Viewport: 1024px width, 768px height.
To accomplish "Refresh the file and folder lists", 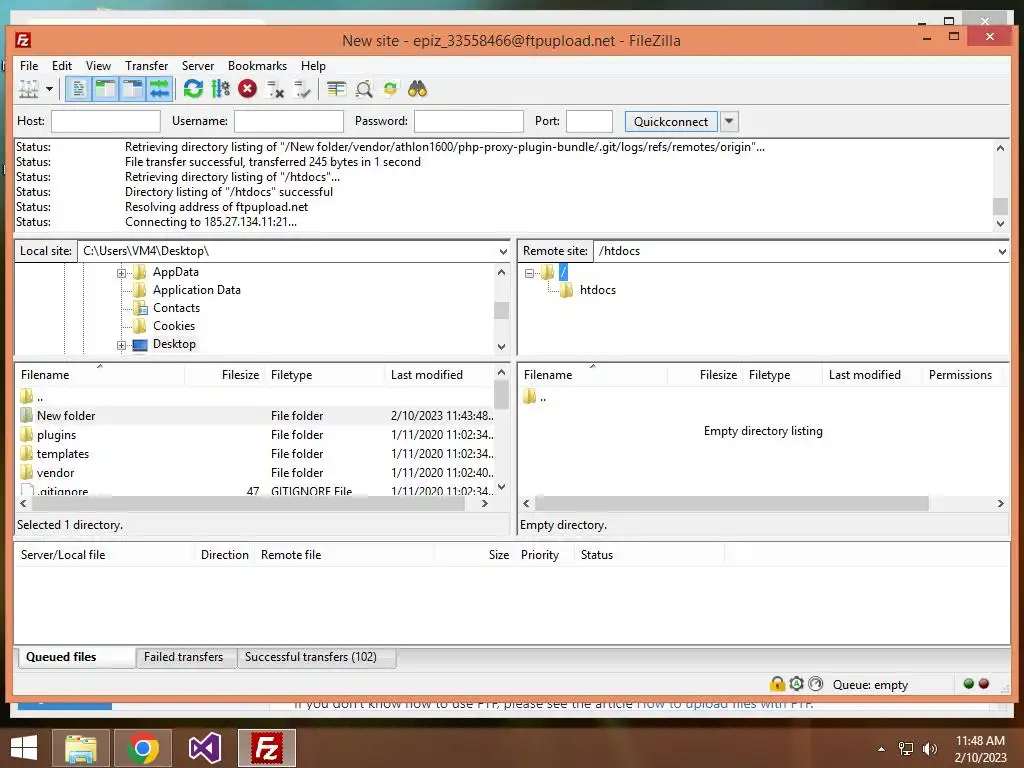I will pyautogui.click(x=193, y=89).
